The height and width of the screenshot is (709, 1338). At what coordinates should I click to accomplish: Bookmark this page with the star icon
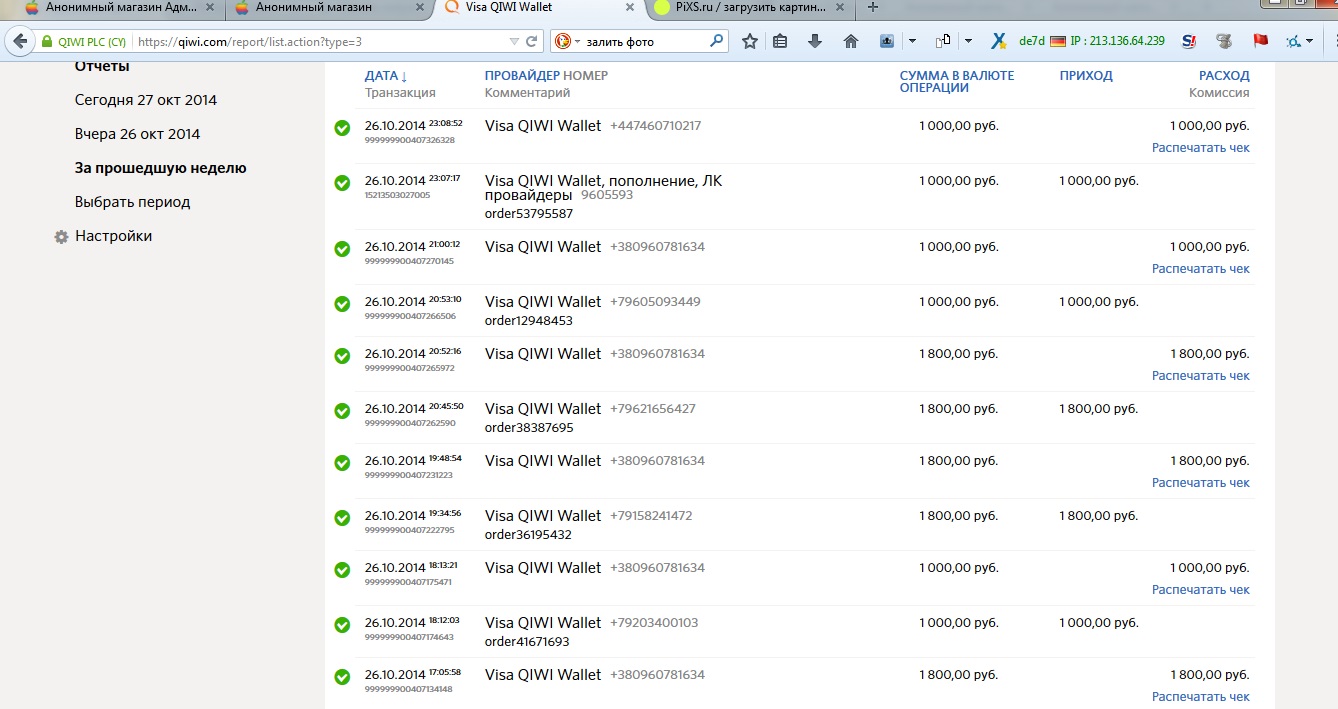coord(750,42)
